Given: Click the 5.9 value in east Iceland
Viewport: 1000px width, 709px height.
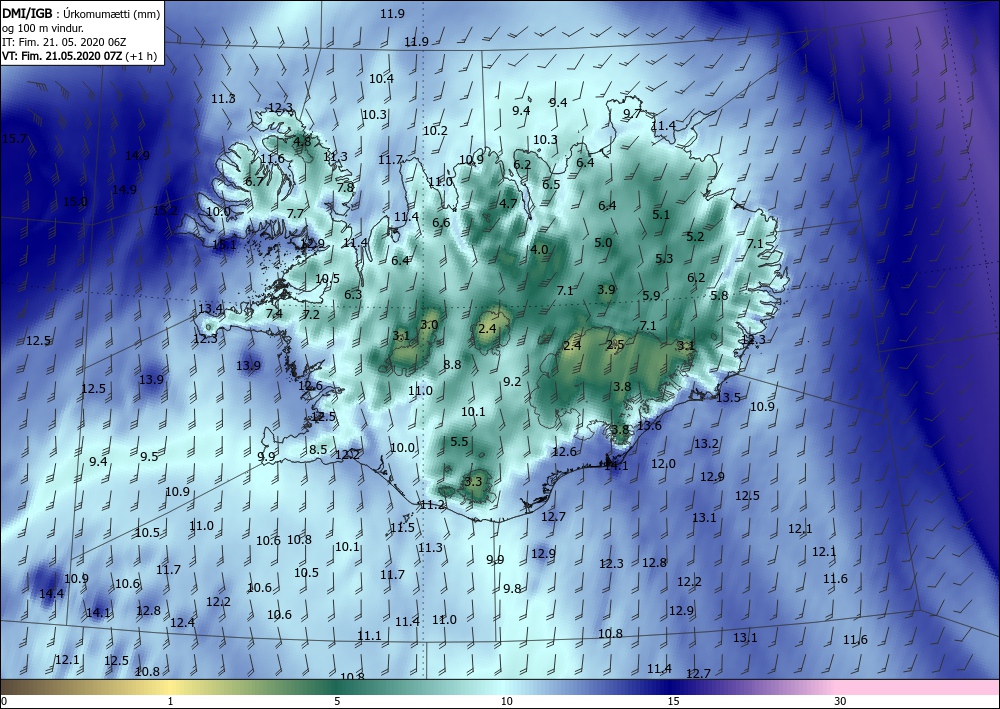Looking at the screenshot, I should point(651,295).
